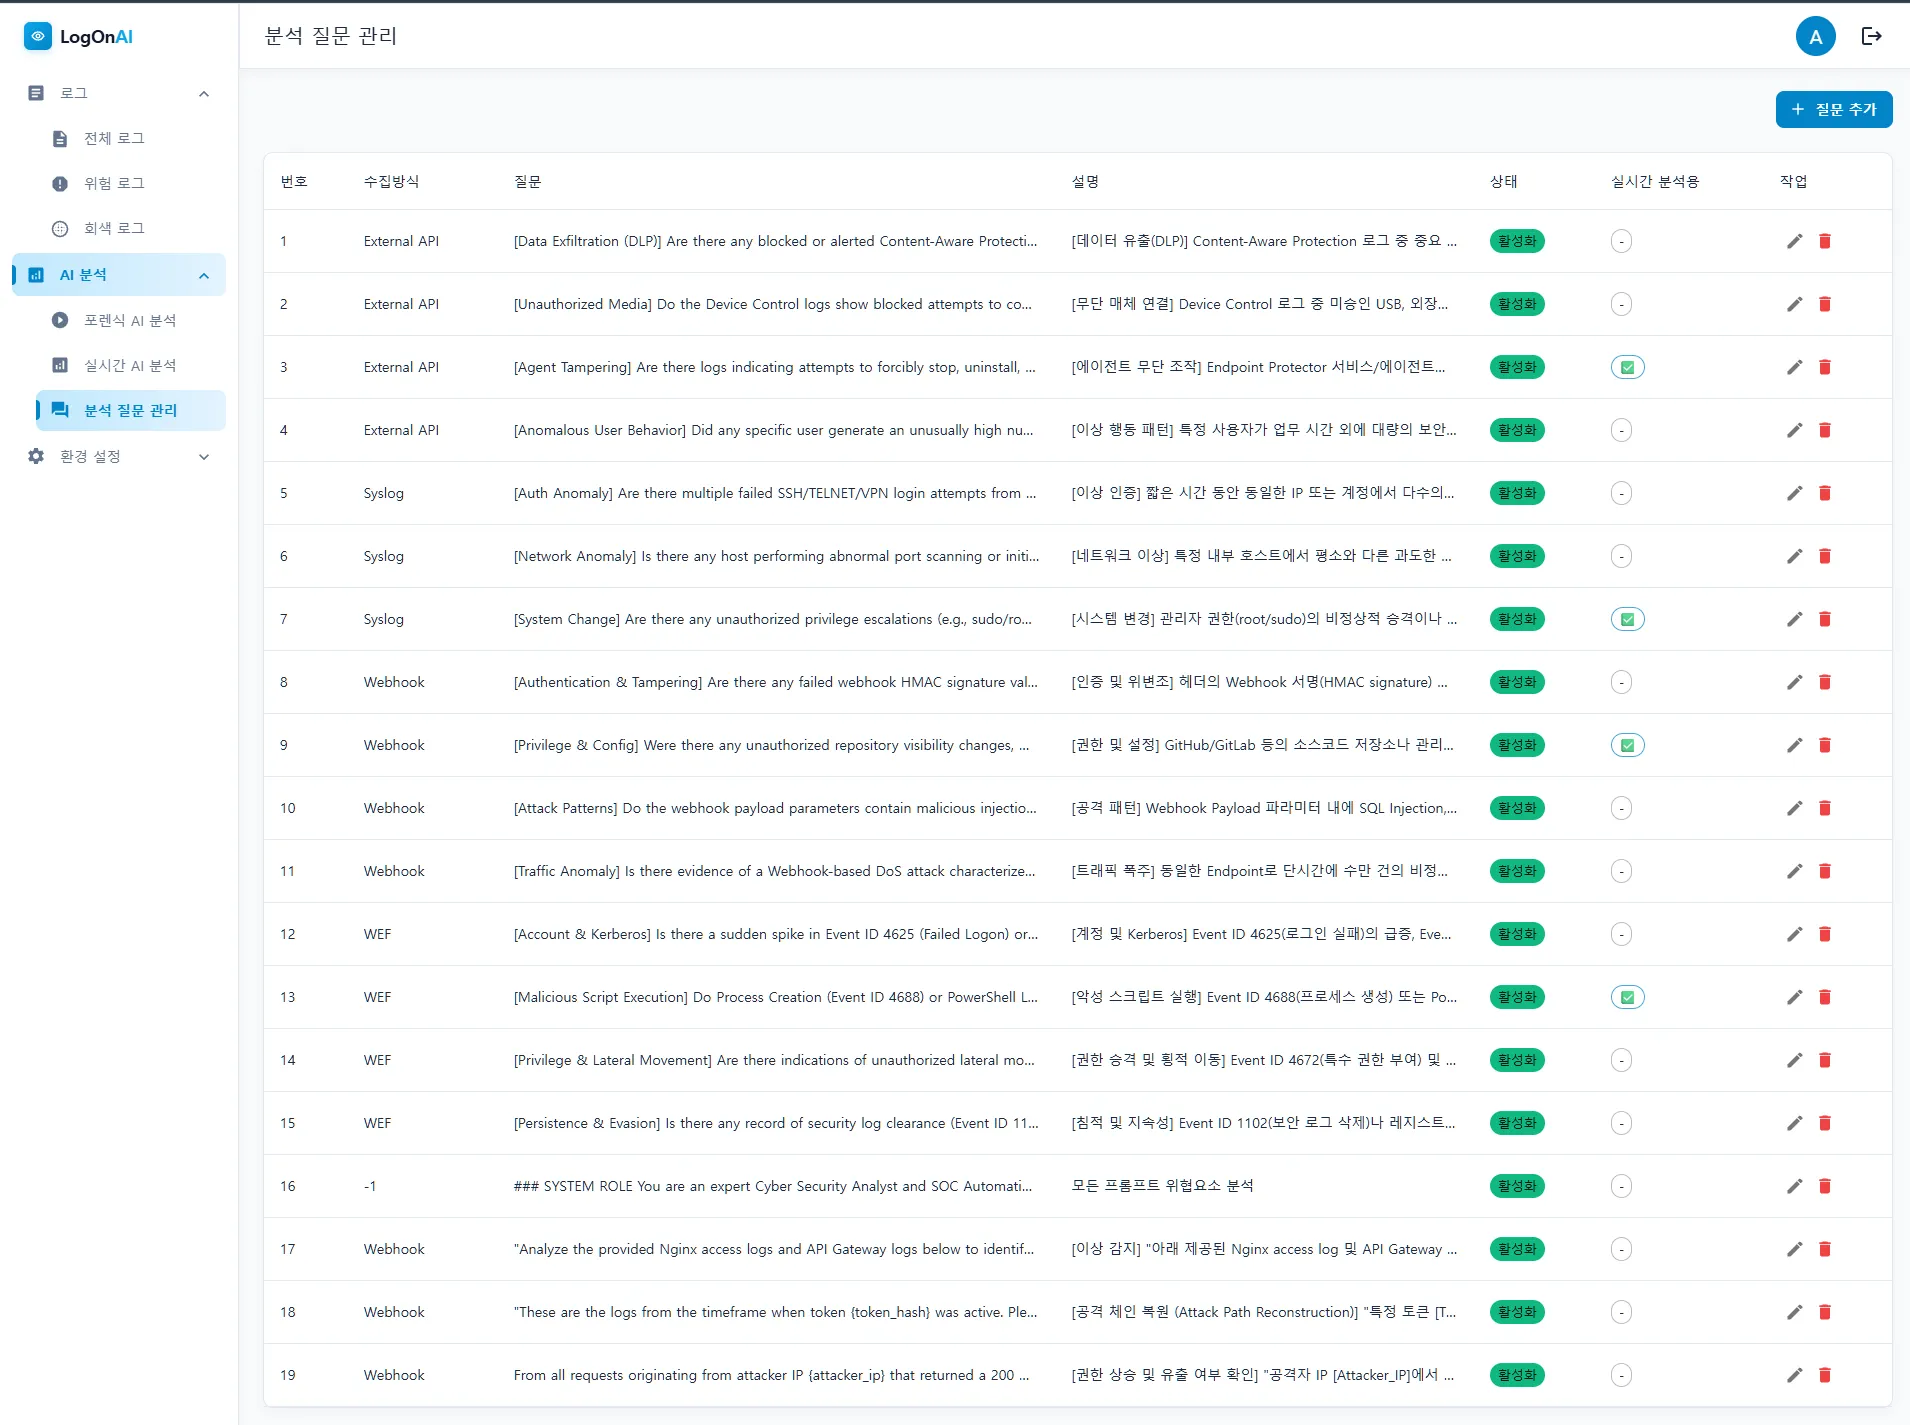Image resolution: width=1910 pixels, height=1425 pixels.
Task: Click '모든 프롬프트 위험요소 분석' description
Action: pyautogui.click(x=1162, y=1186)
